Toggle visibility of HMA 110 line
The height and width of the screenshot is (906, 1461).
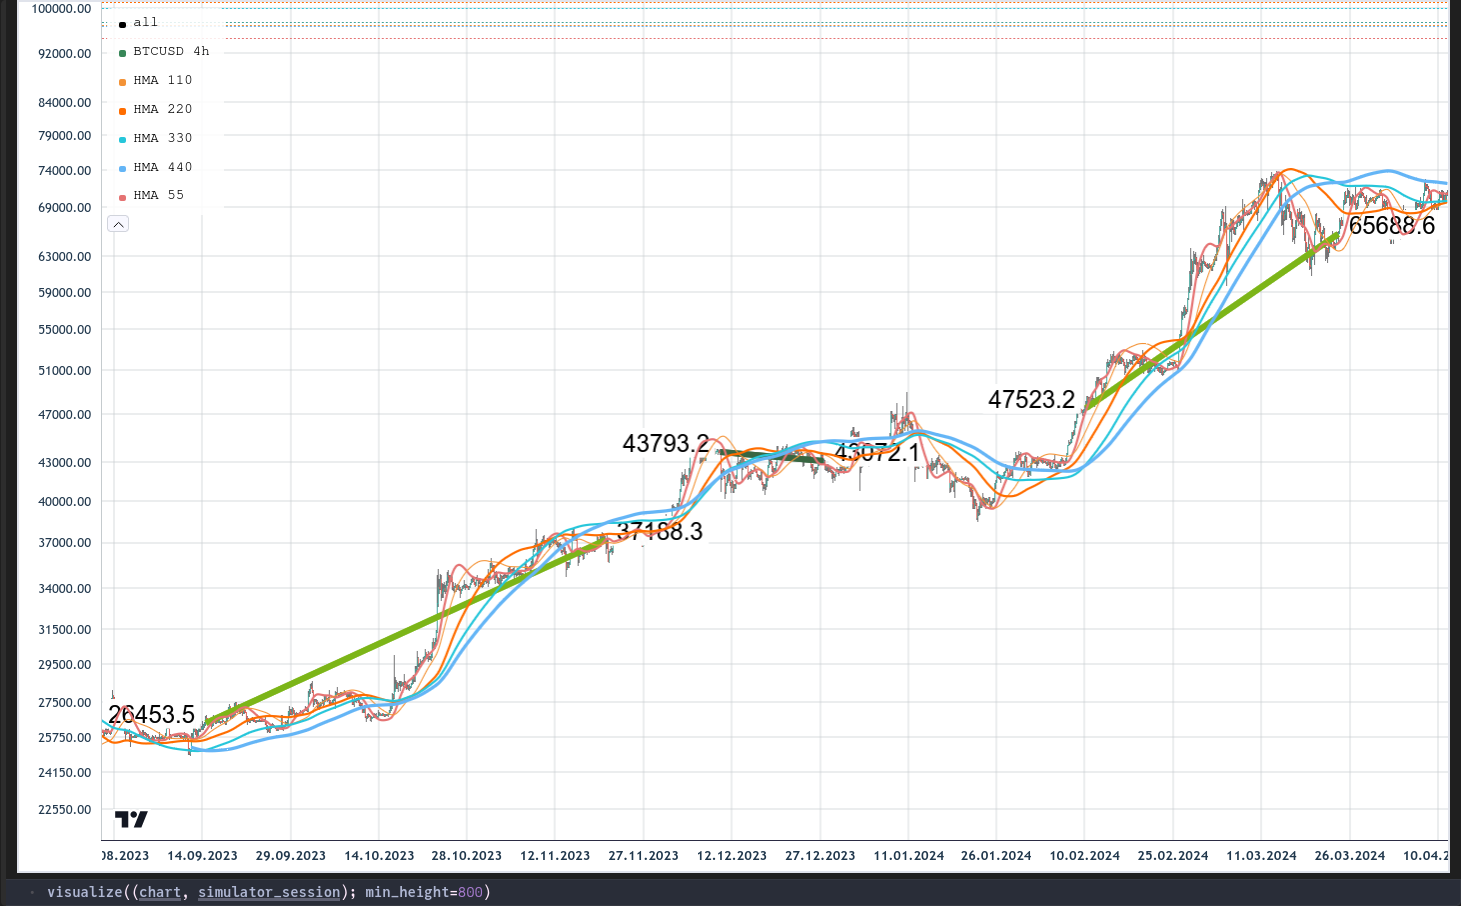(x=155, y=80)
